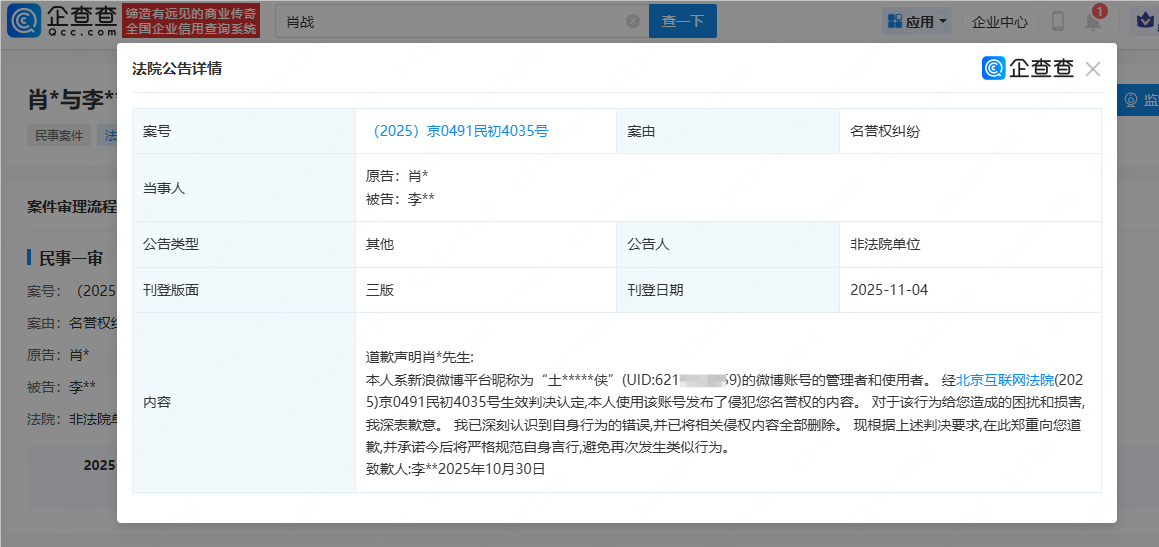Viewport: 1159px width, 547px height.
Task: Click the blue monitoring button behind the dialog
Action: pyautogui.click(x=1138, y=100)
